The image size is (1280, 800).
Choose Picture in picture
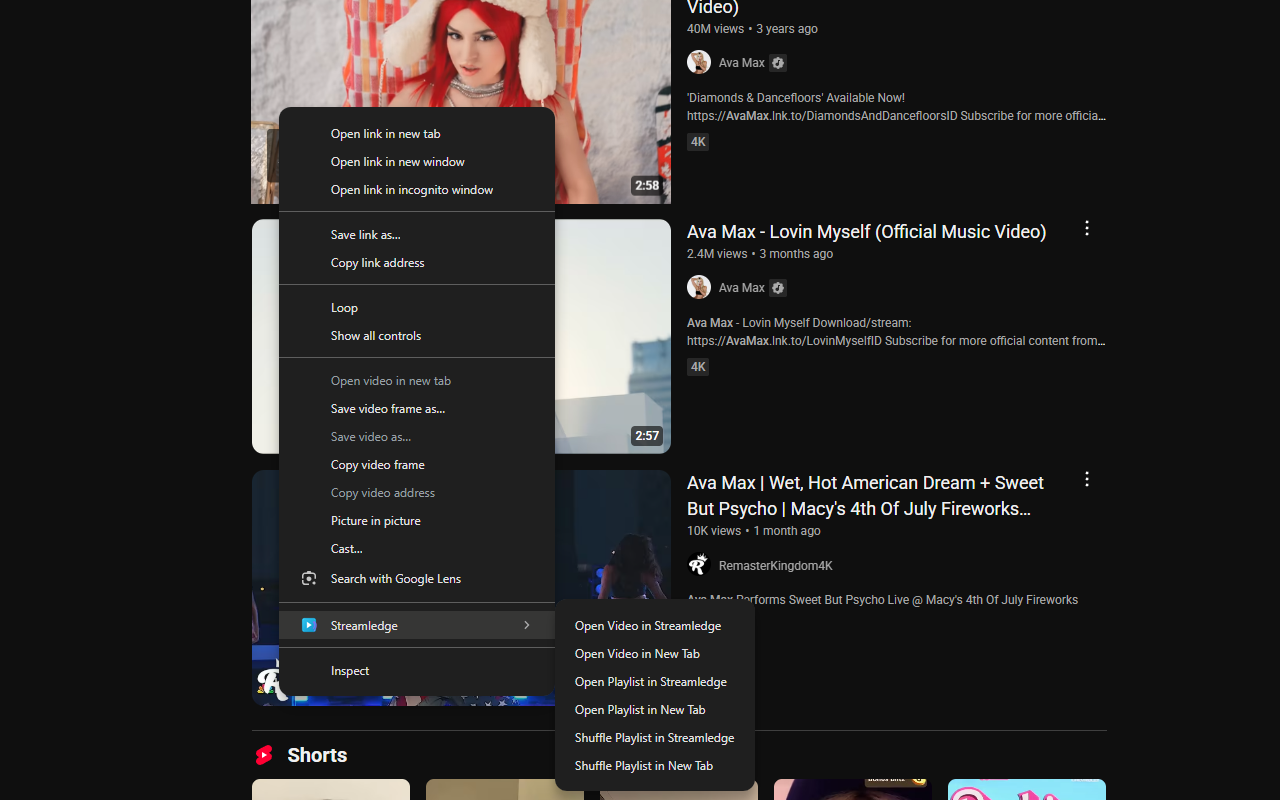pos(417,521)
